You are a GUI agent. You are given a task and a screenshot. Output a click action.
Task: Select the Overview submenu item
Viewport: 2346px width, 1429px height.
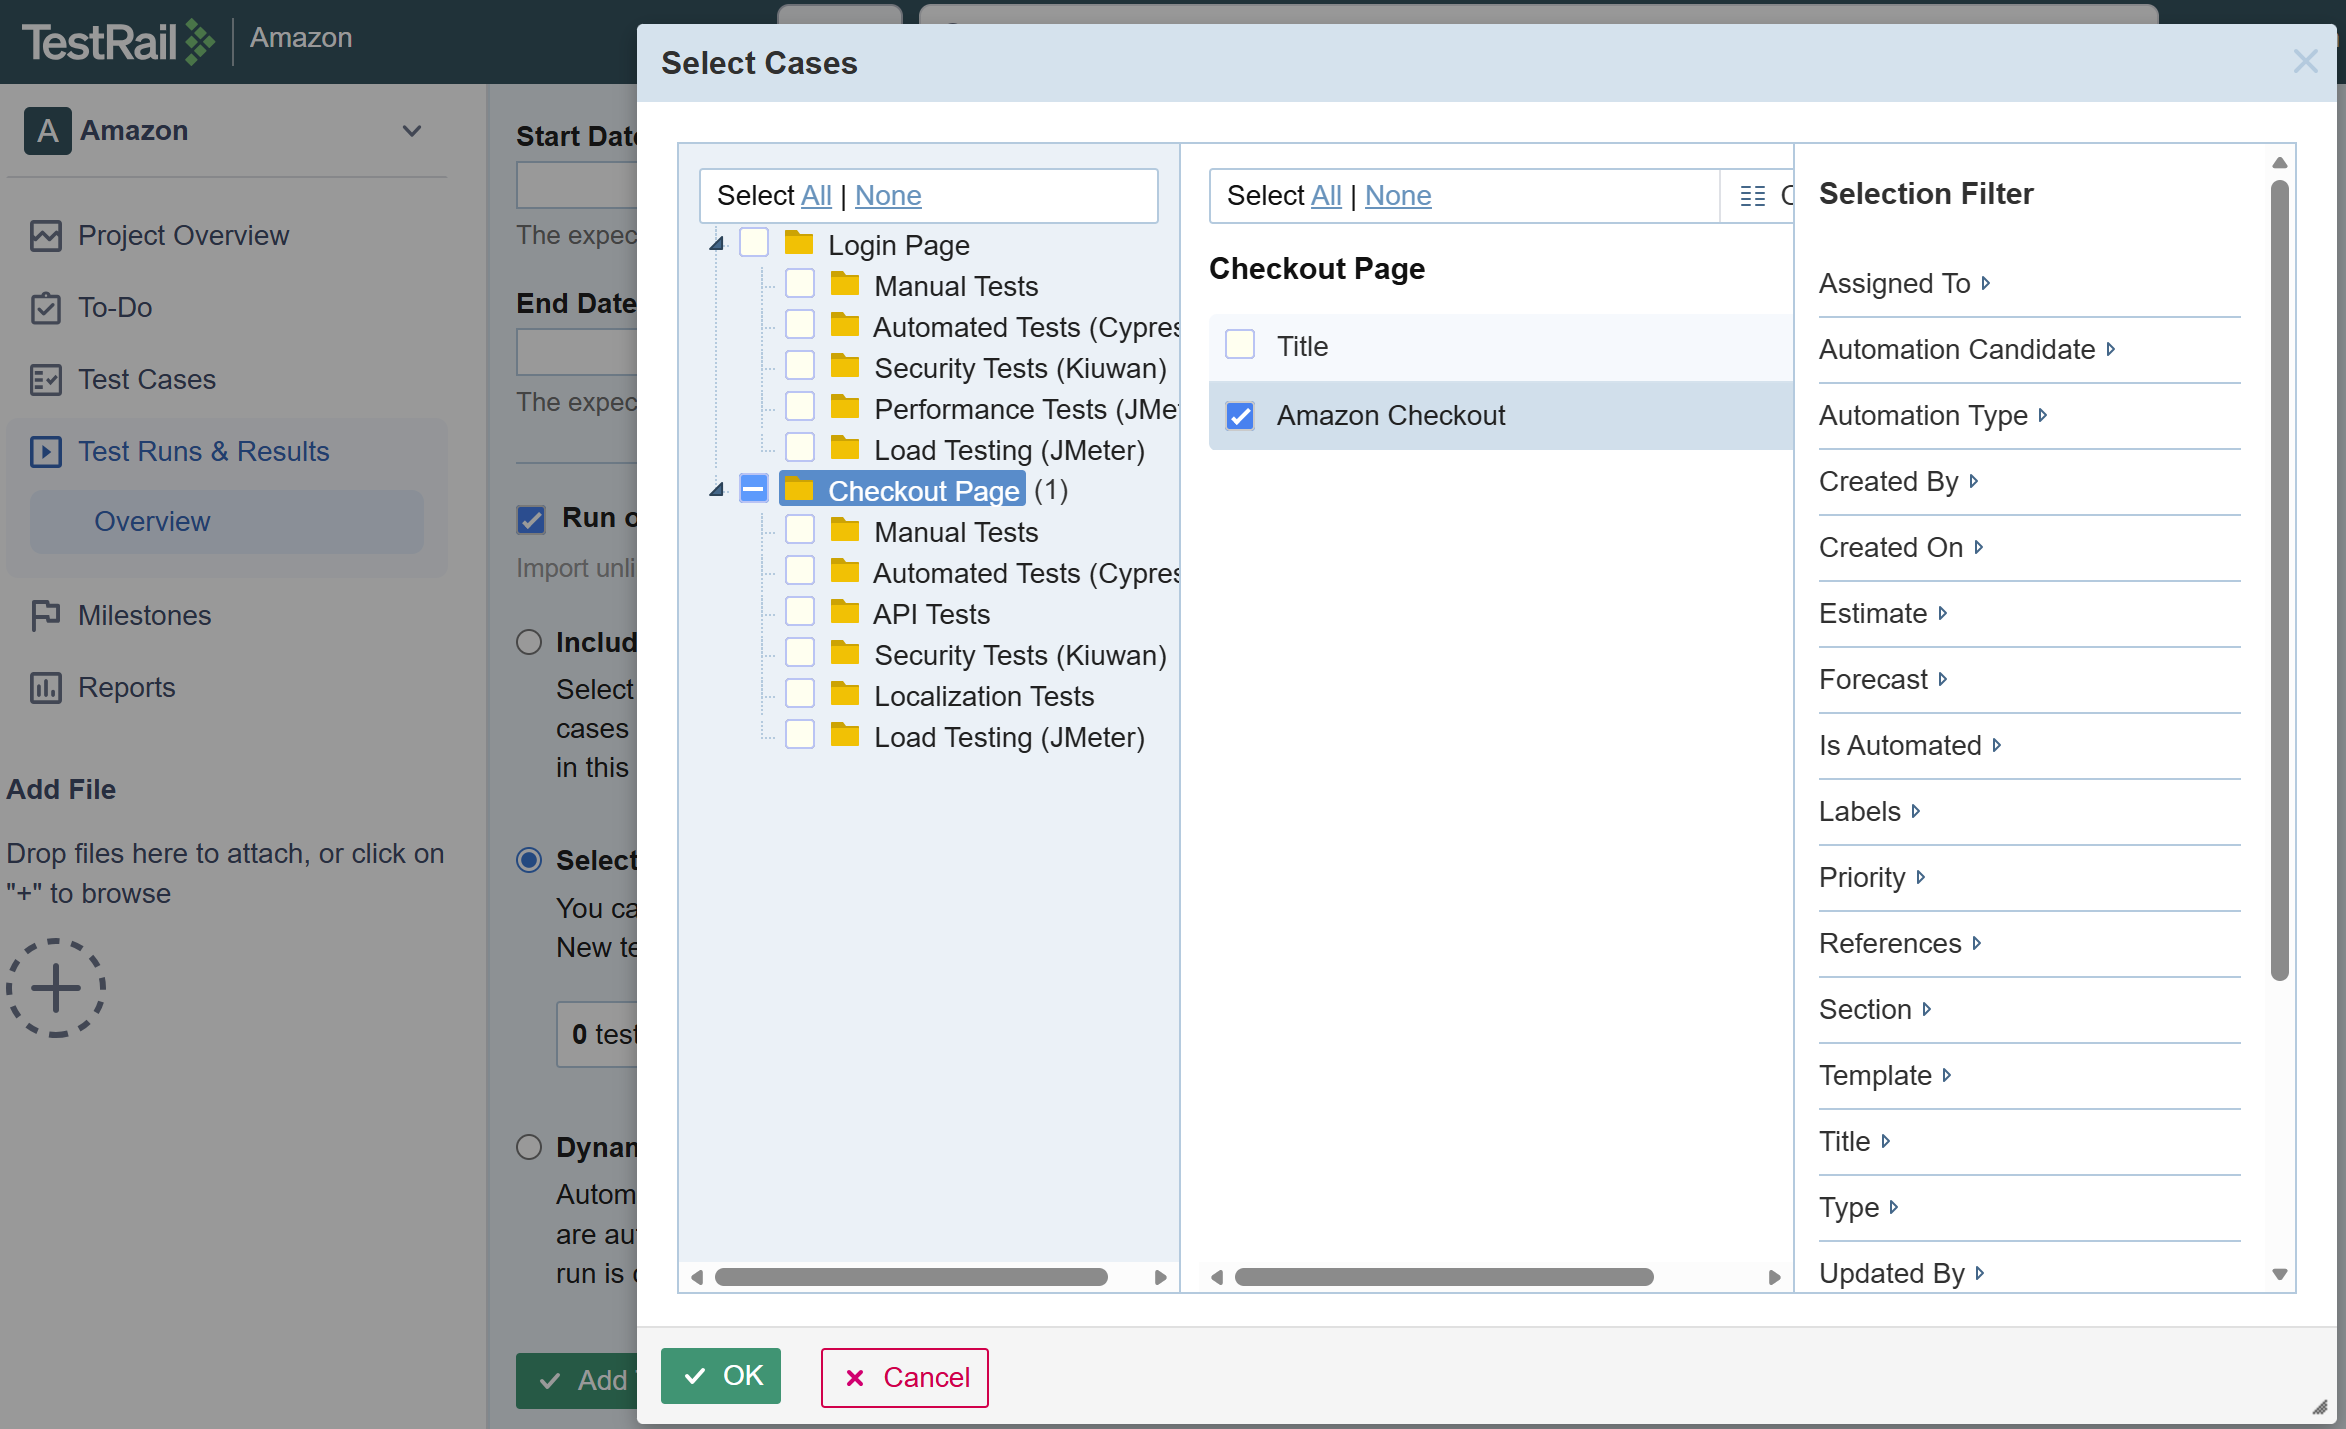pos(152,522)
